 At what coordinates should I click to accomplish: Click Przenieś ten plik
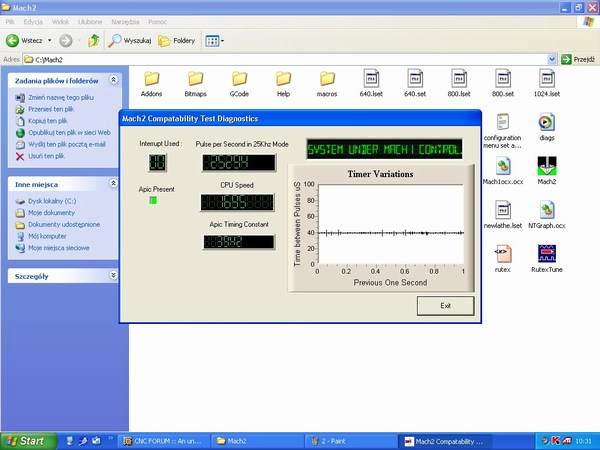pos(51,109)
